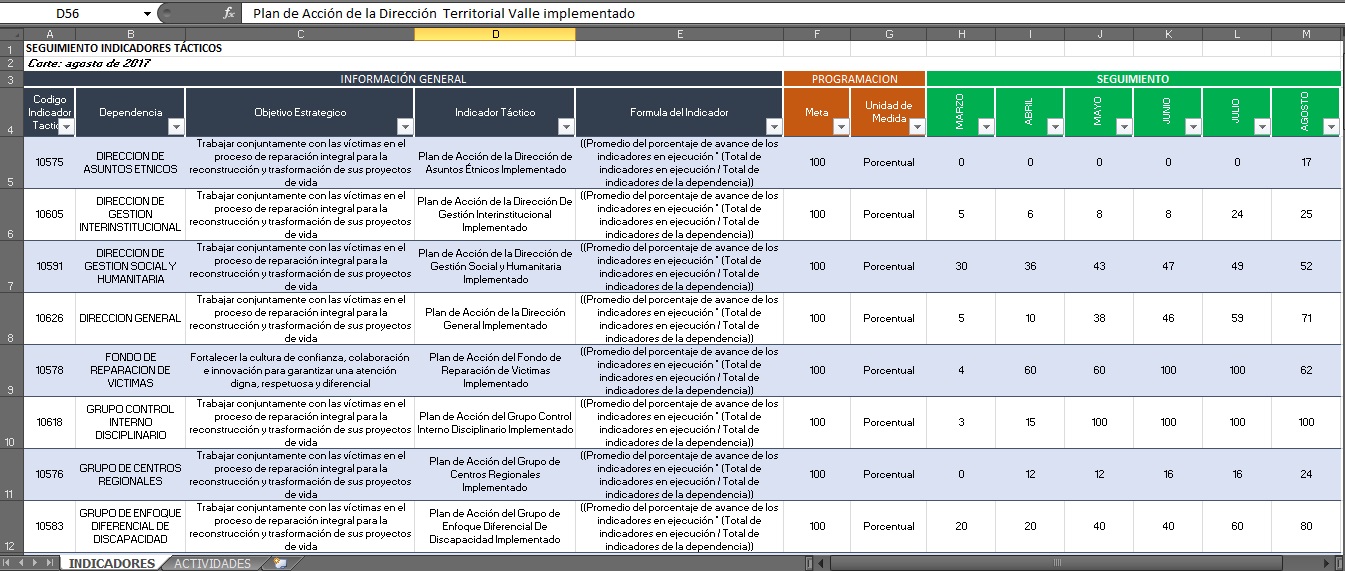Select MARZO value 30 for Gestion Social
Image resolution: width=1345 pixels, height=571 pixels.
961,266
